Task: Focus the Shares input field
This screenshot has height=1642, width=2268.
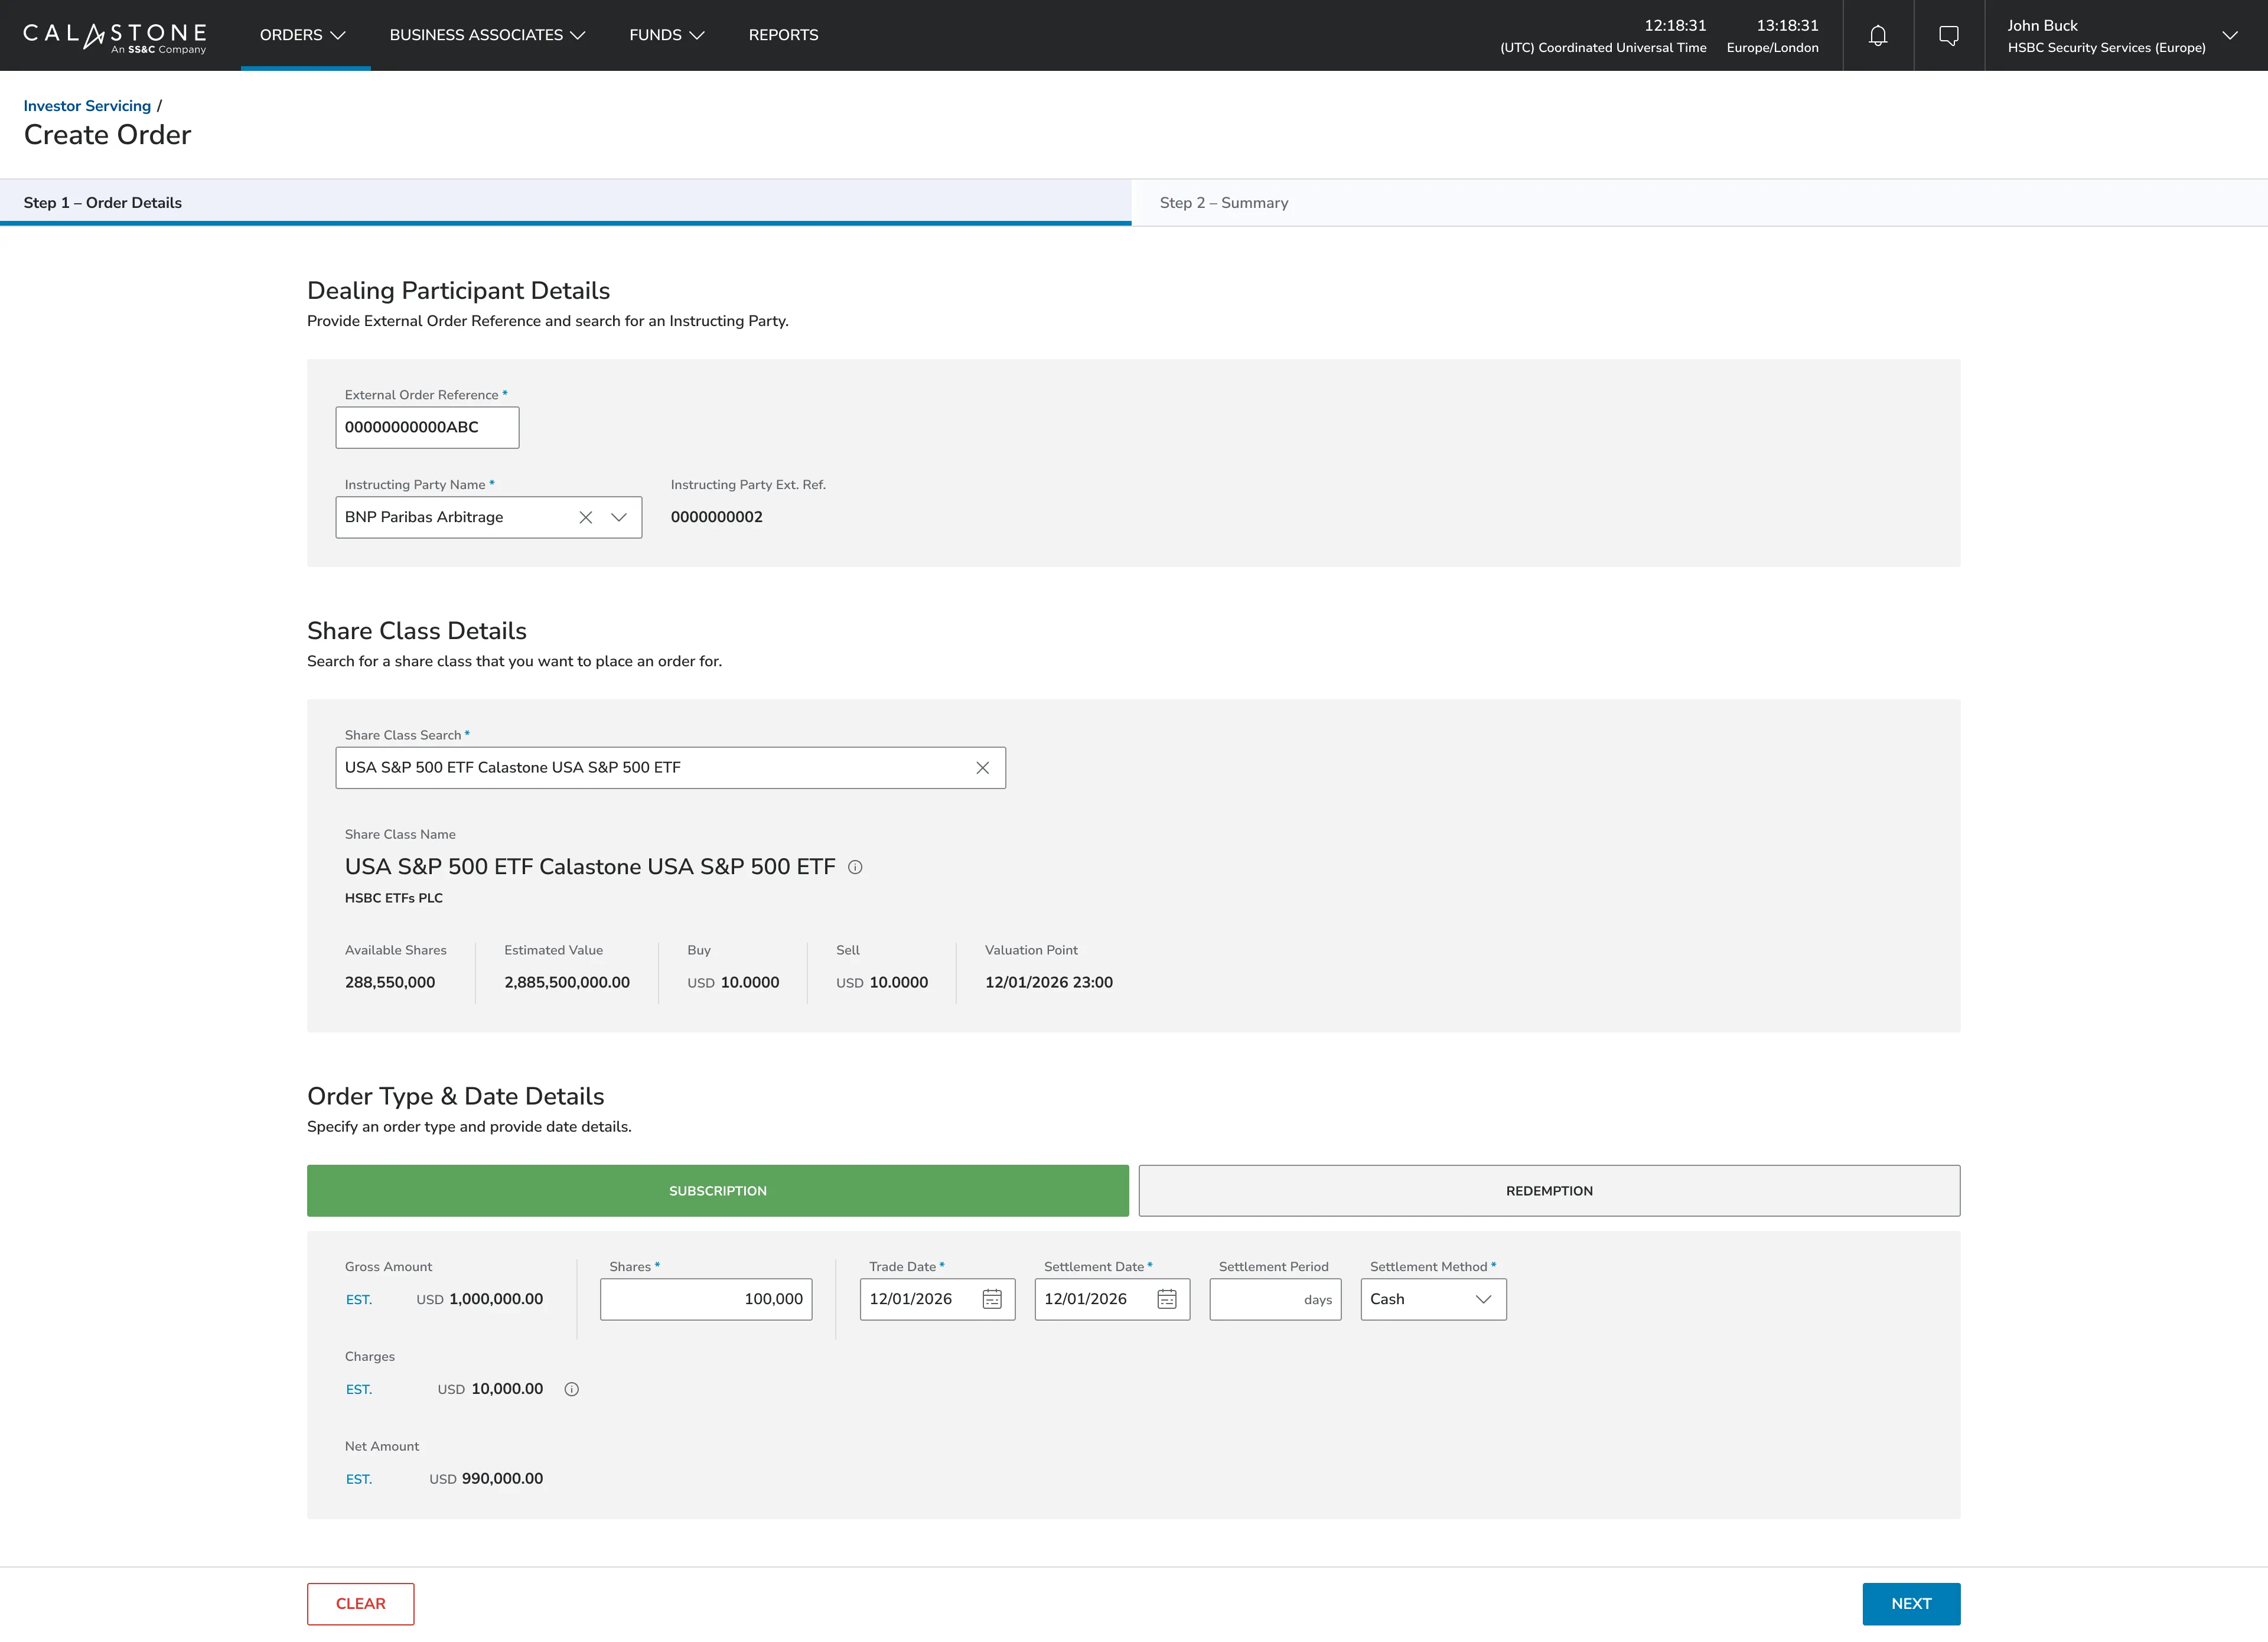Action: [706, 1299]
